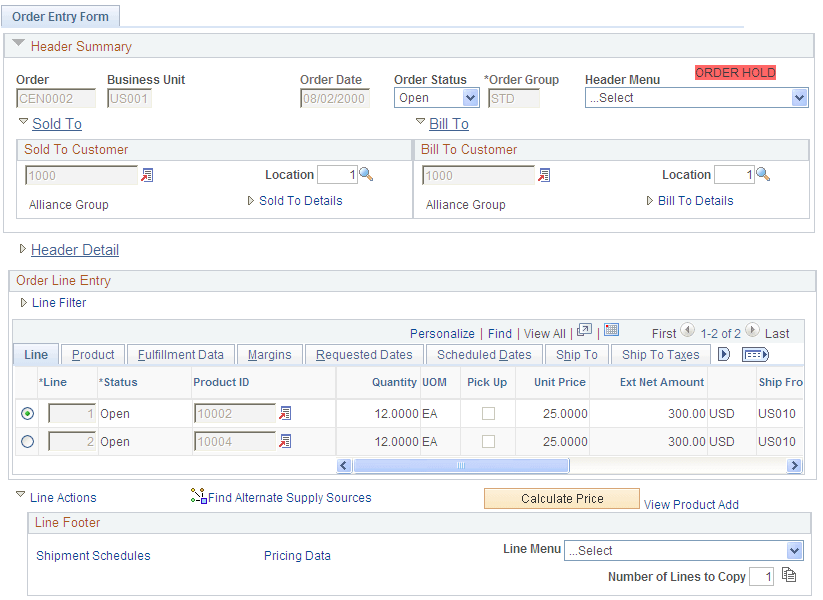Check Pick Up box for product 10002

click(x=488, y=414)
